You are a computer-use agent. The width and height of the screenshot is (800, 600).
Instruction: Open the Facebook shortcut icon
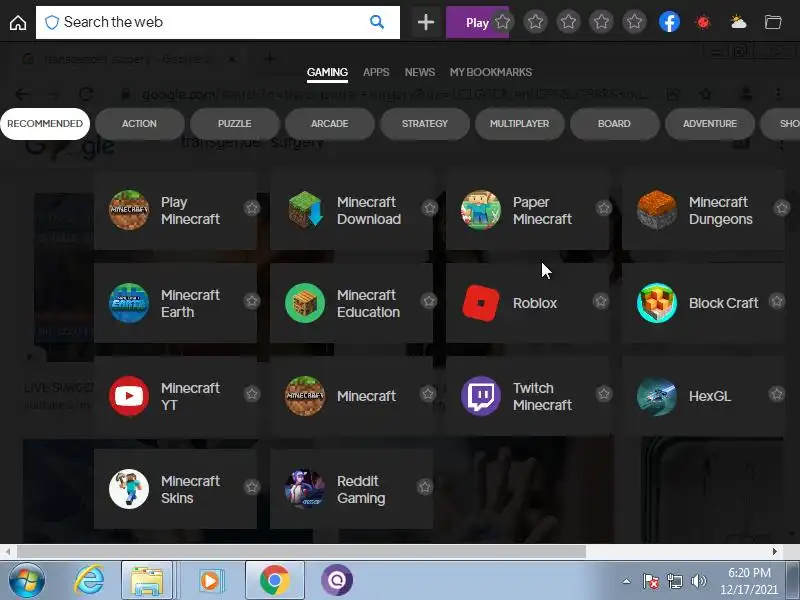click(669, 22)
